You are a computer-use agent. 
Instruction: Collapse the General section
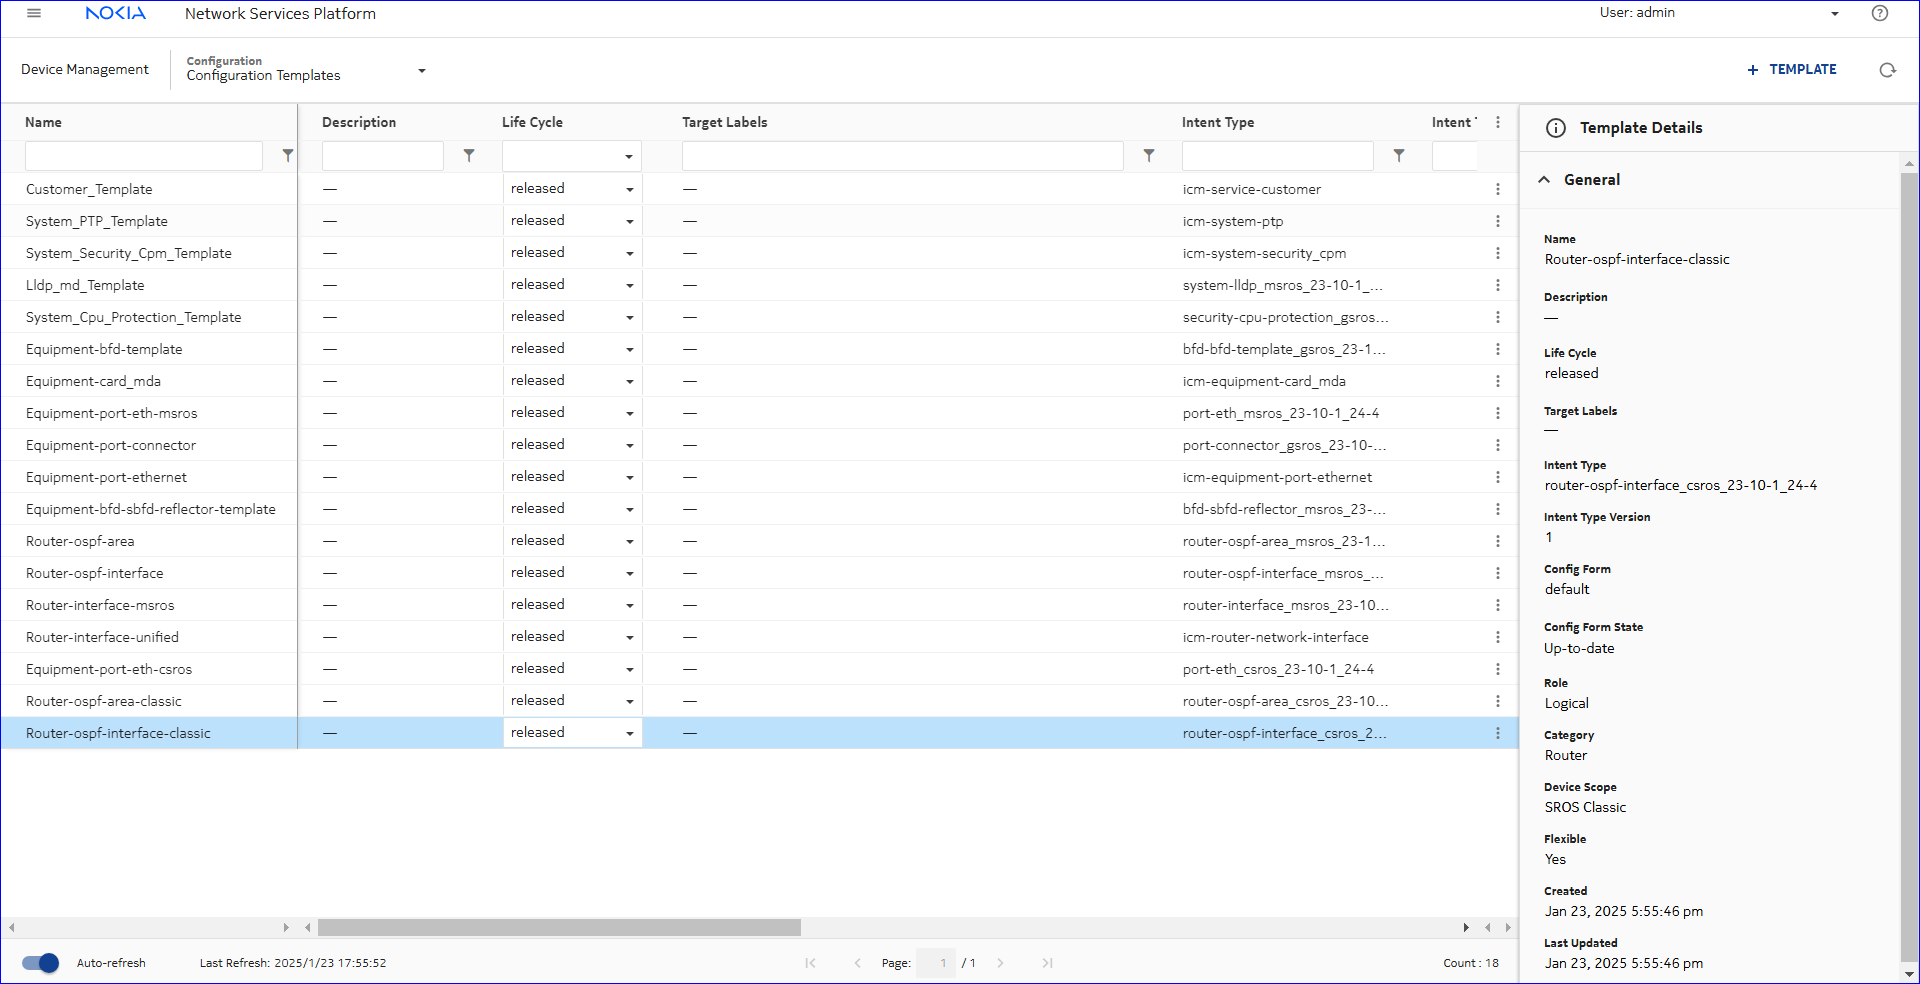tap(1544, 180)
